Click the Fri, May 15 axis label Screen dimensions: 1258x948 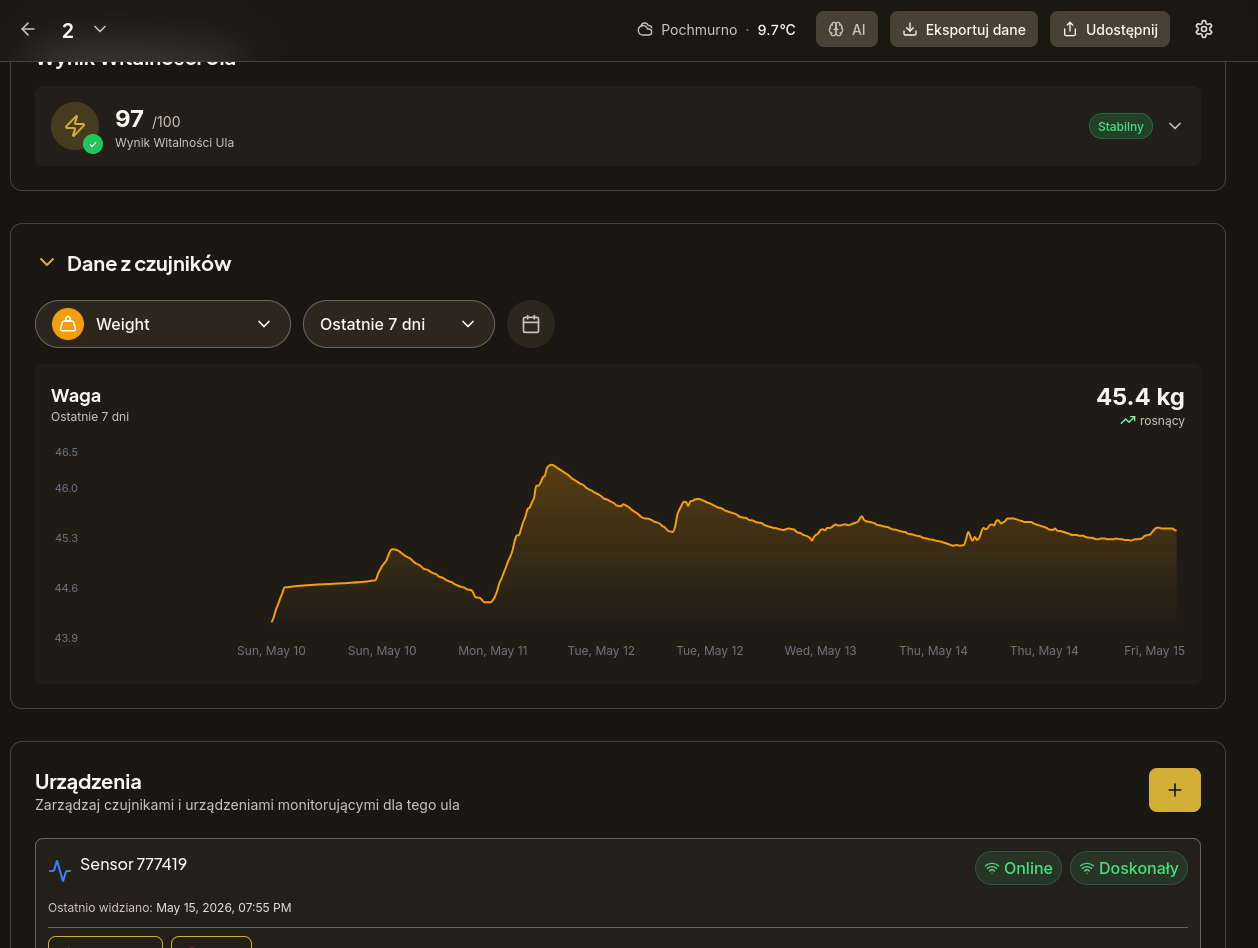(x=1154, y=651)
